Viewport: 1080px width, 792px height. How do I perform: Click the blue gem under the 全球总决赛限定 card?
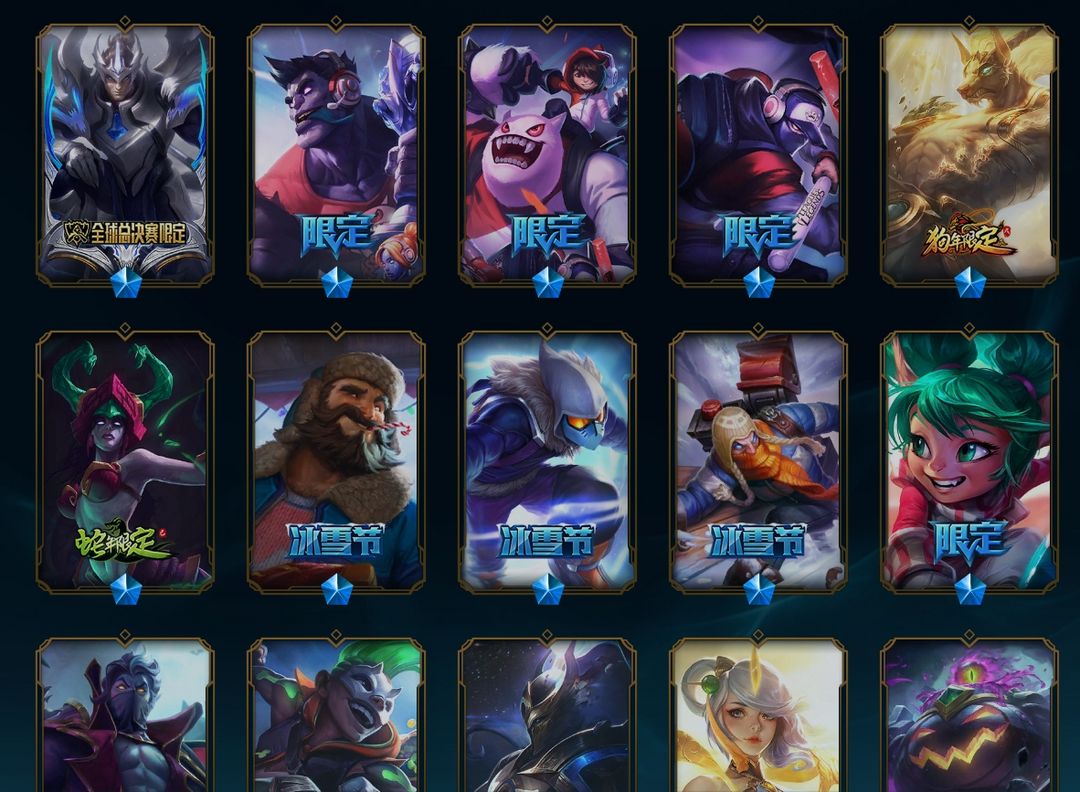tap(126, 282)
